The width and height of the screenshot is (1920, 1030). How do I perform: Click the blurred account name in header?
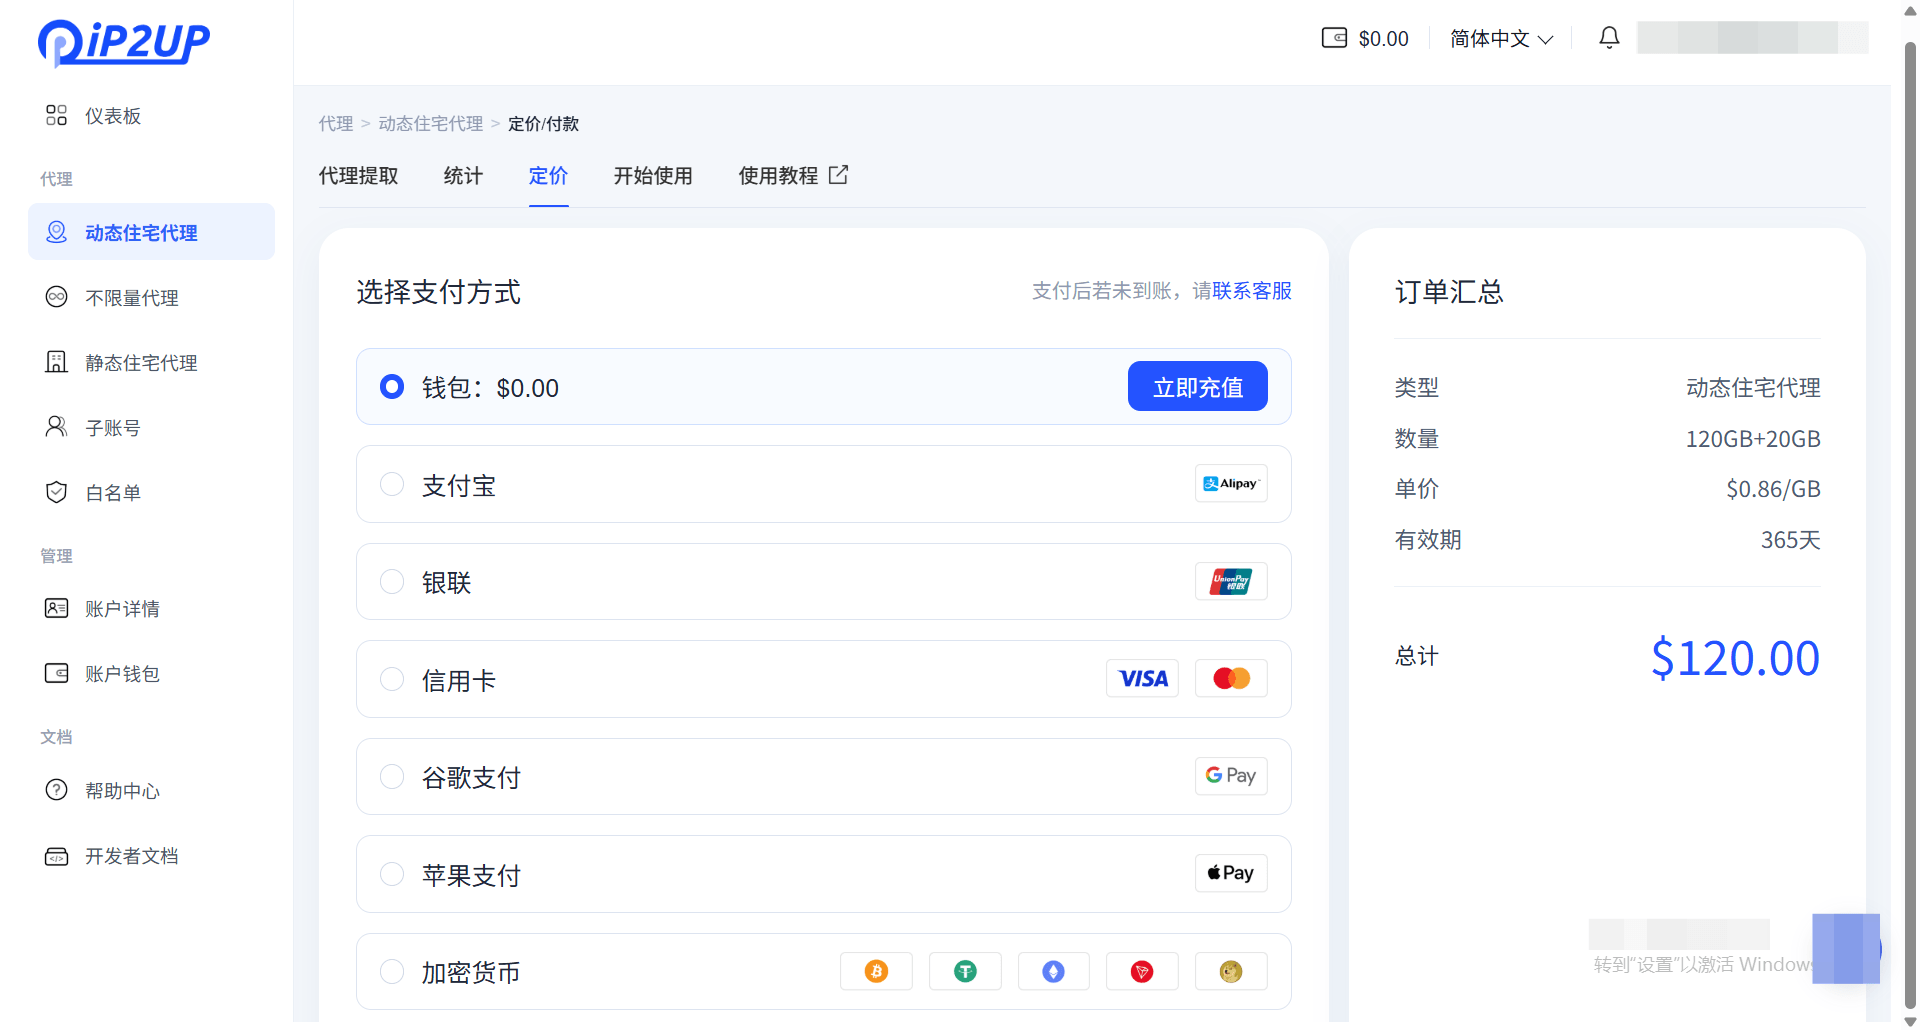tap(1752, 38)
